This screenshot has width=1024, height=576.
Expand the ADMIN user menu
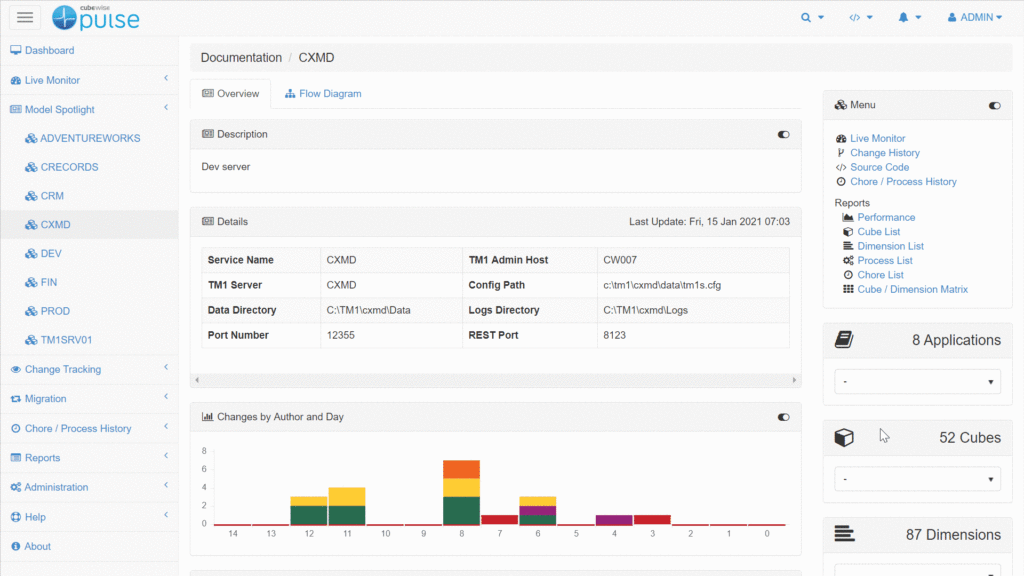[973, 17]
